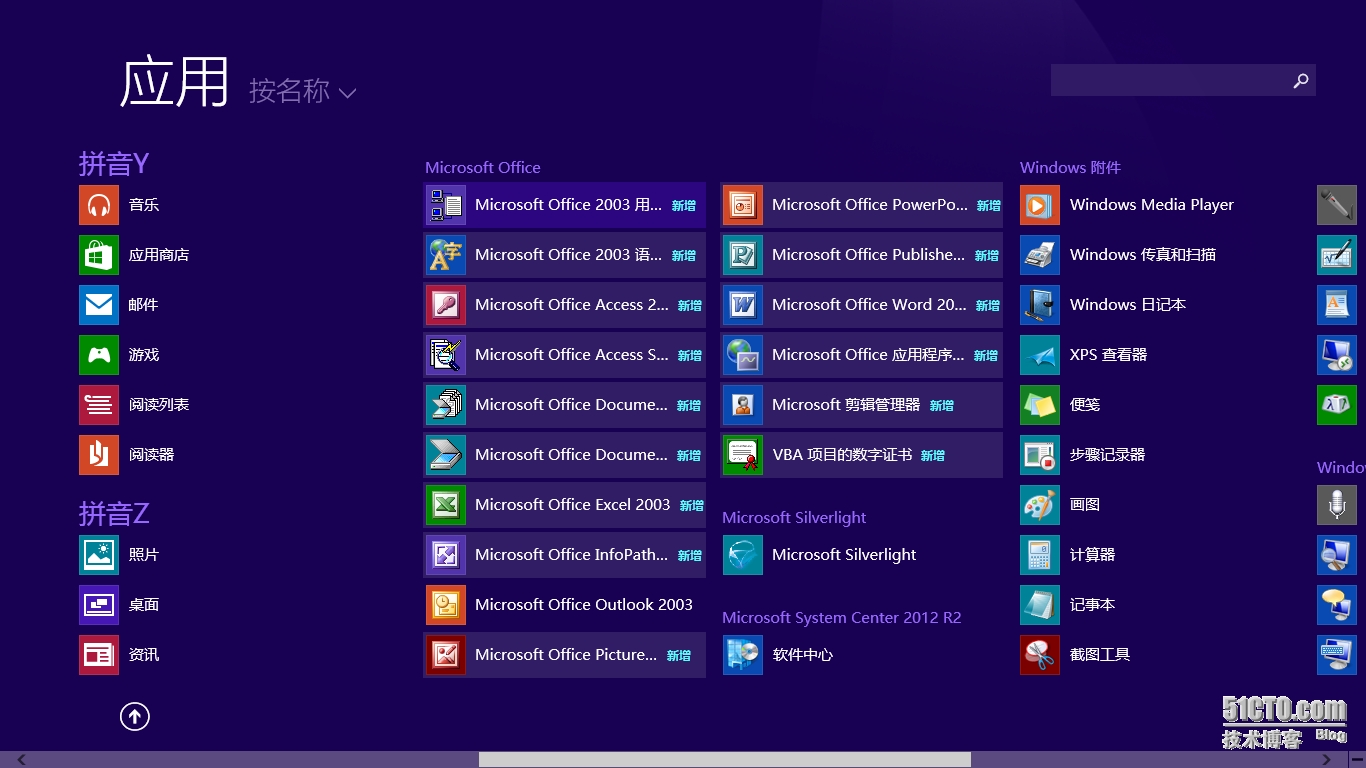
Task: Launch Microsoft Office Word 20...
Action: pos(861,305)
